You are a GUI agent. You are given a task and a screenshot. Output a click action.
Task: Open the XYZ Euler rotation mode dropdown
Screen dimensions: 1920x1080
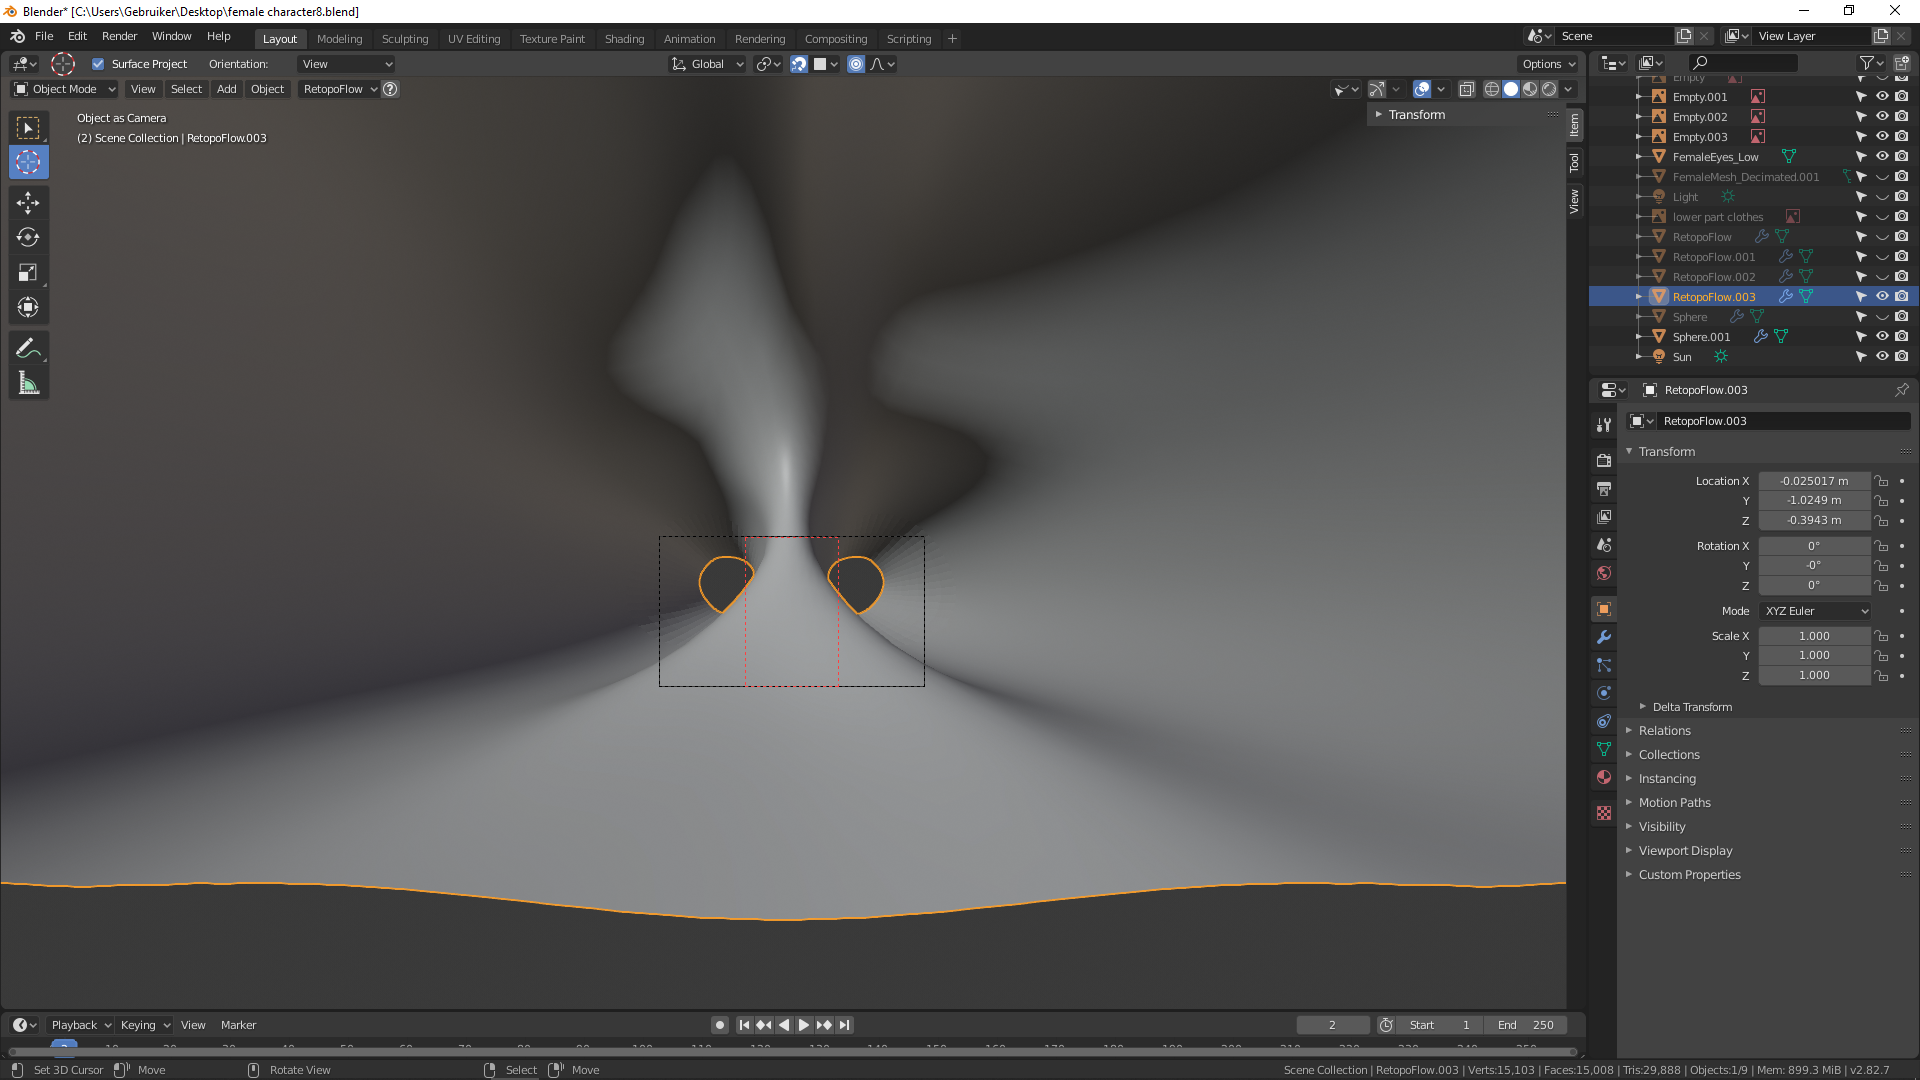pyautogui.click(x=1815, y=611)
